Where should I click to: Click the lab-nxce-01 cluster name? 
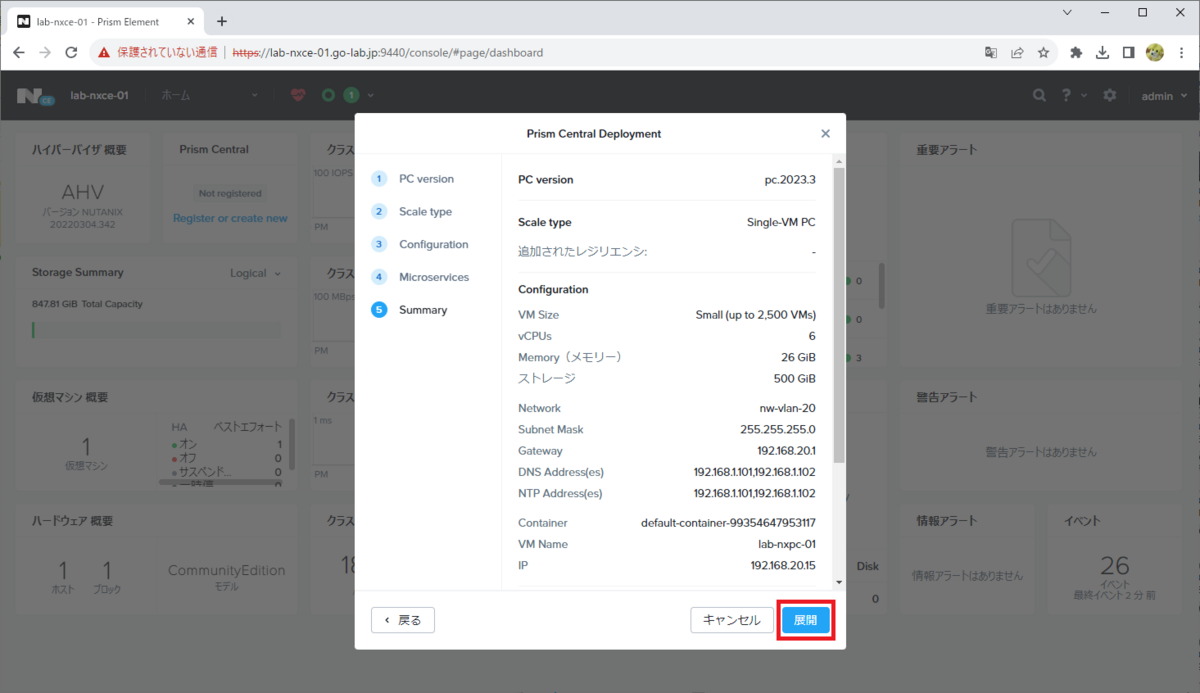point(99,96)
